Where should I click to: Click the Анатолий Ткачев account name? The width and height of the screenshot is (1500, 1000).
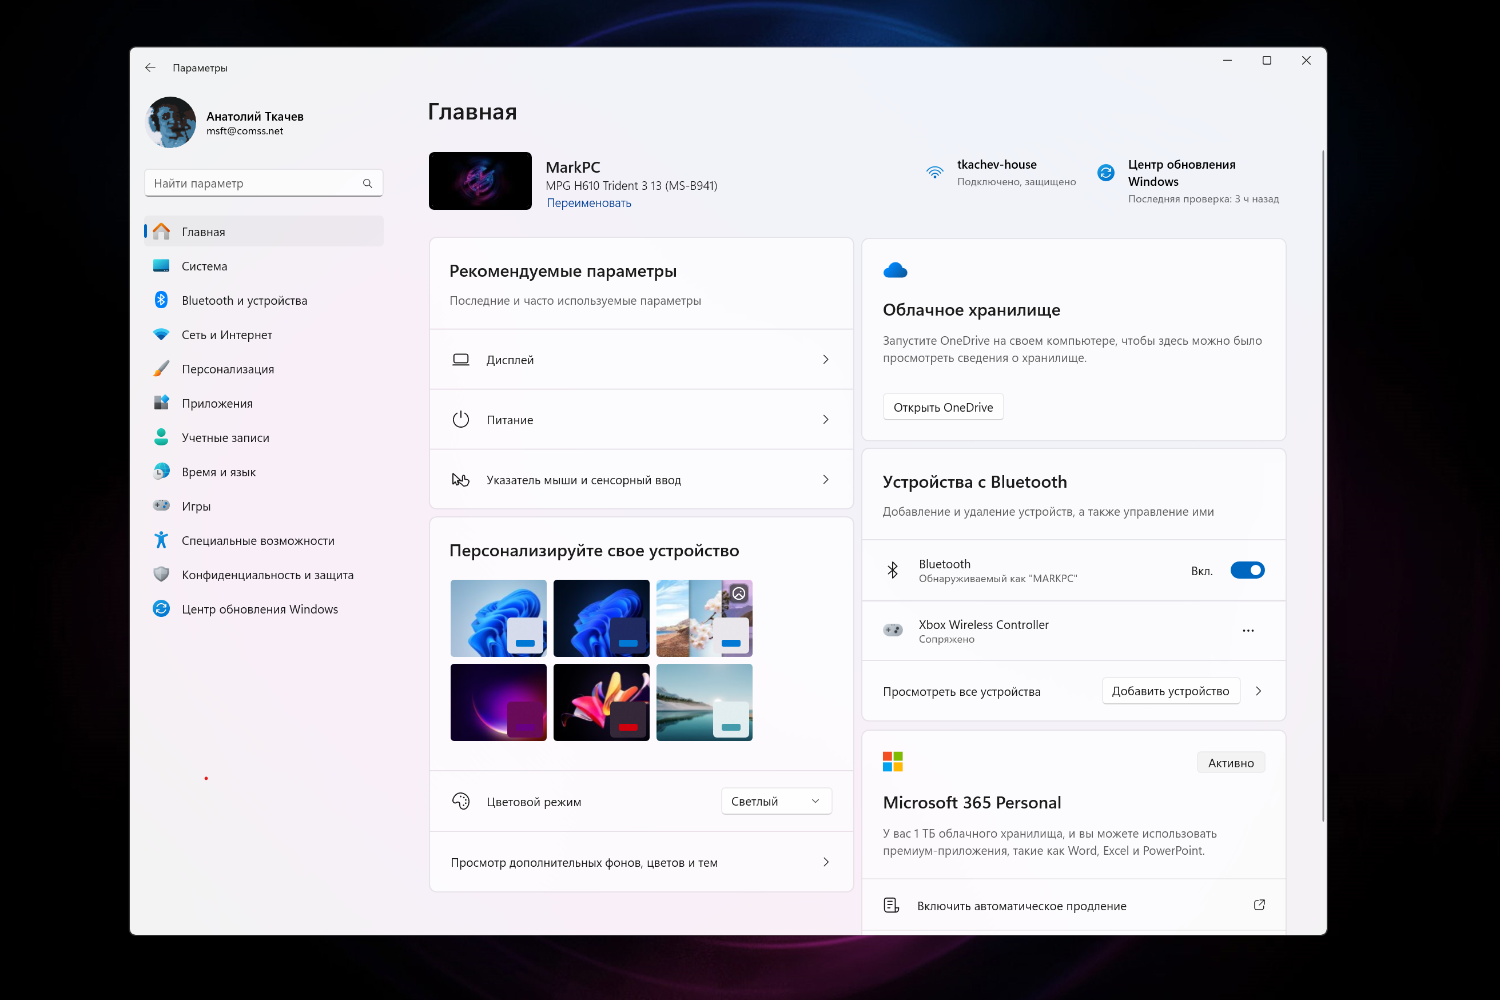[255, 117]
